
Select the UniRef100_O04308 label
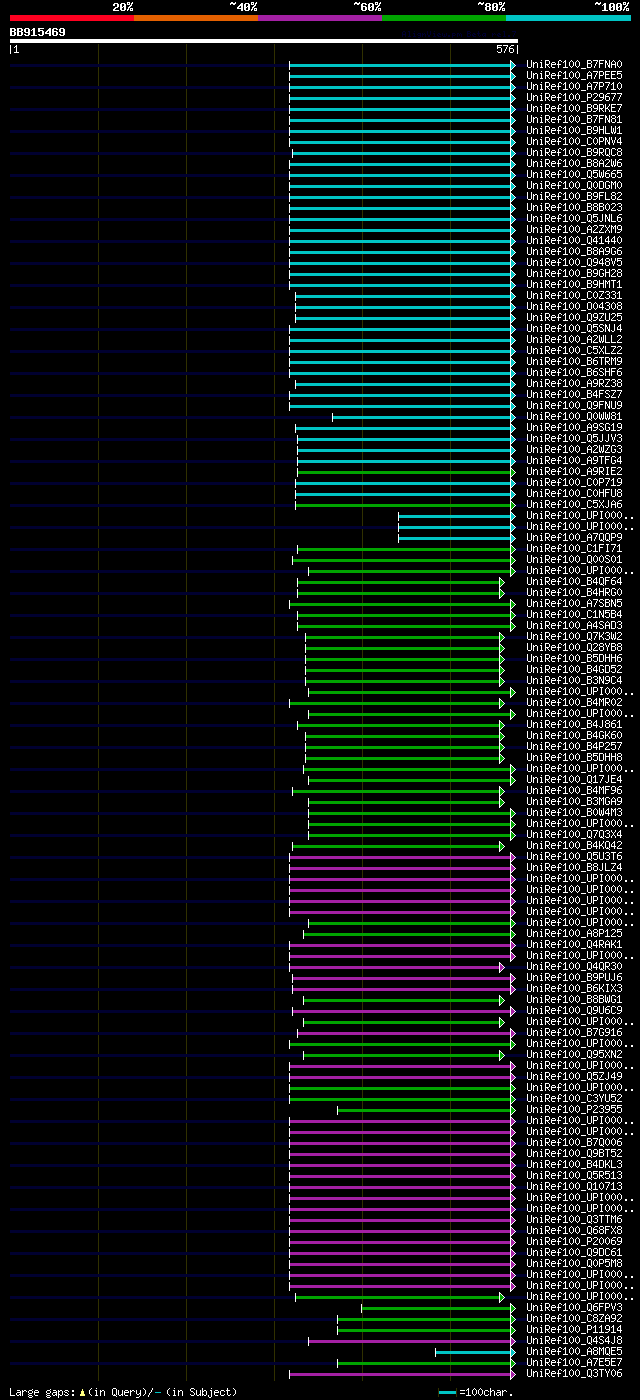(574, 307)
